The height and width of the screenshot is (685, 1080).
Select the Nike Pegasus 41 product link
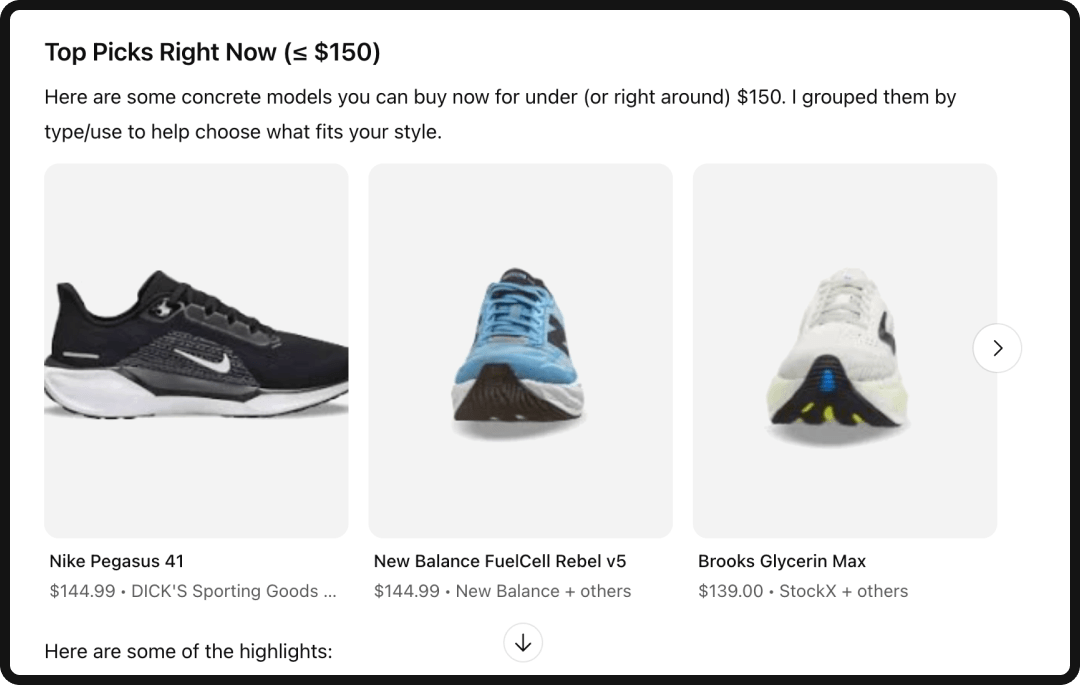pos(116,561)
